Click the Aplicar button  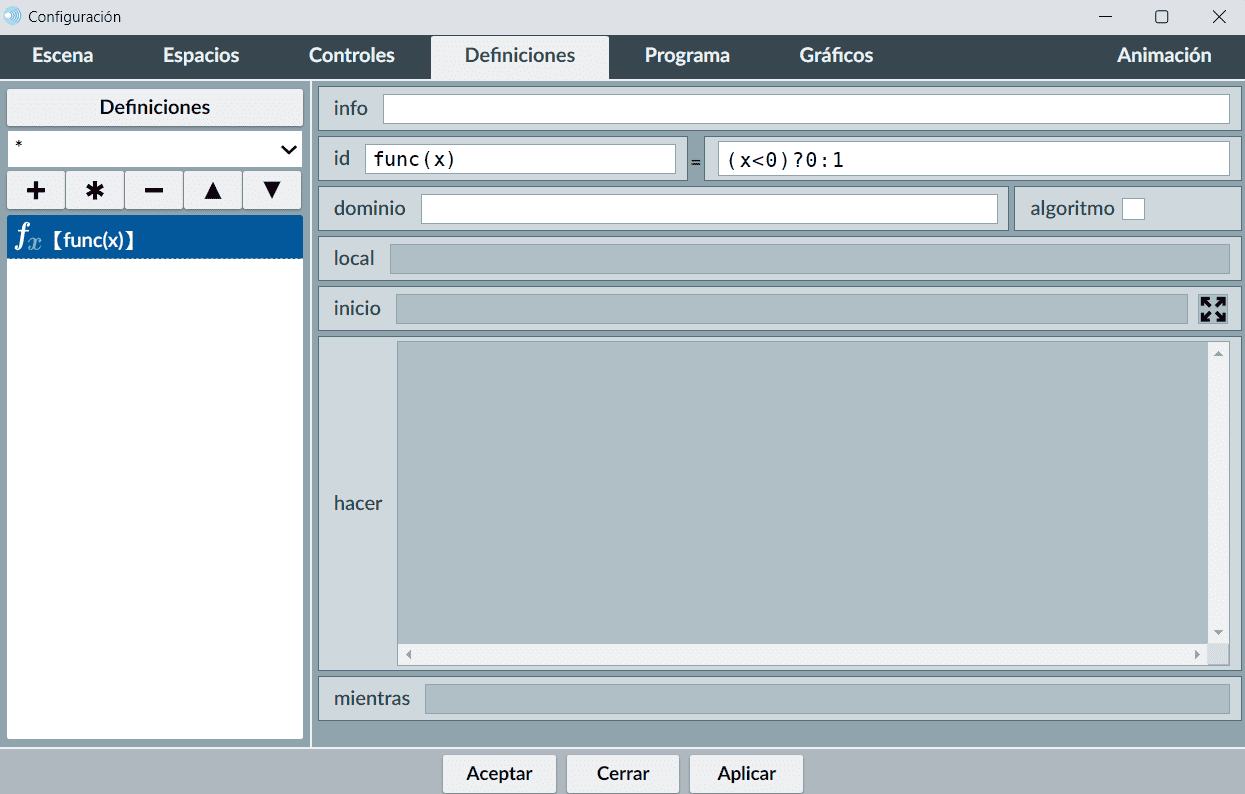pyautogui.click(x=746, y=773)
